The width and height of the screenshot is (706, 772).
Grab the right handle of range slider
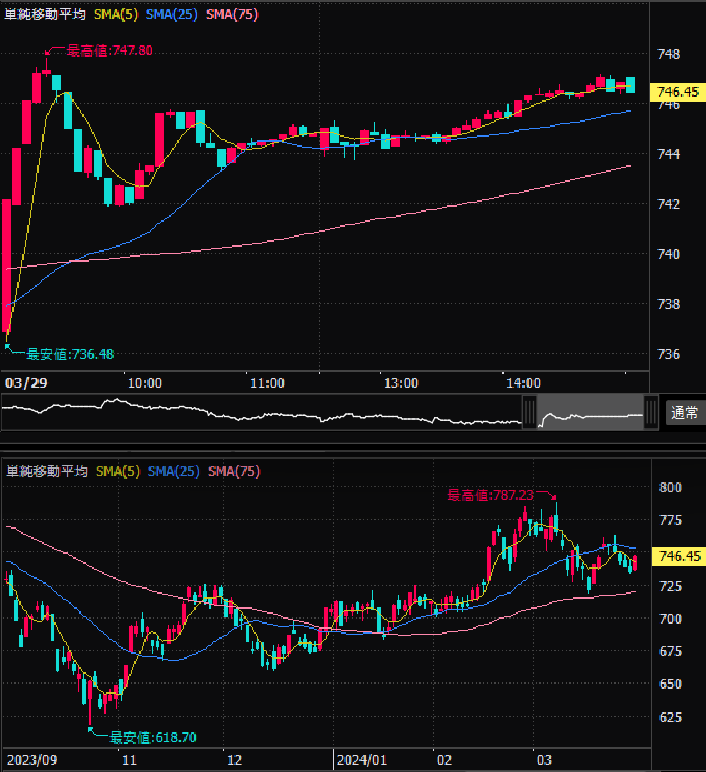pos(651,412)
